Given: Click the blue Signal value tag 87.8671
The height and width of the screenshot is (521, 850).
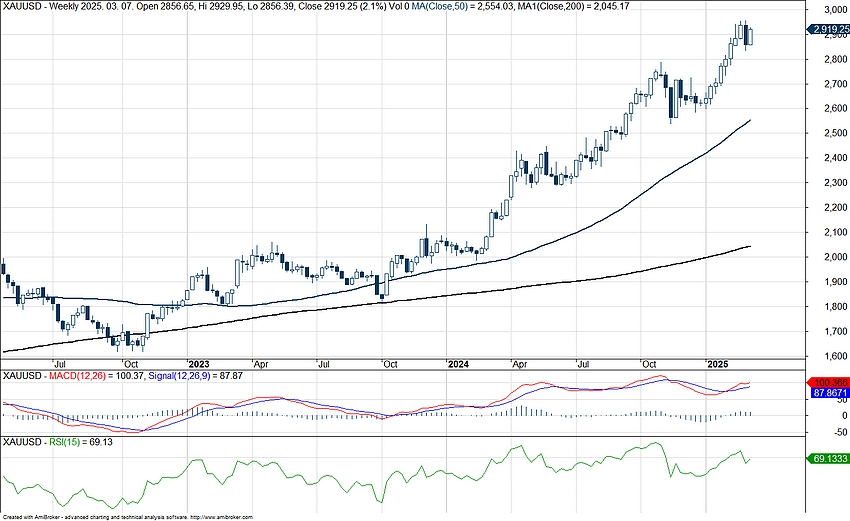Looking at the screenshot, I should point(825,394).
